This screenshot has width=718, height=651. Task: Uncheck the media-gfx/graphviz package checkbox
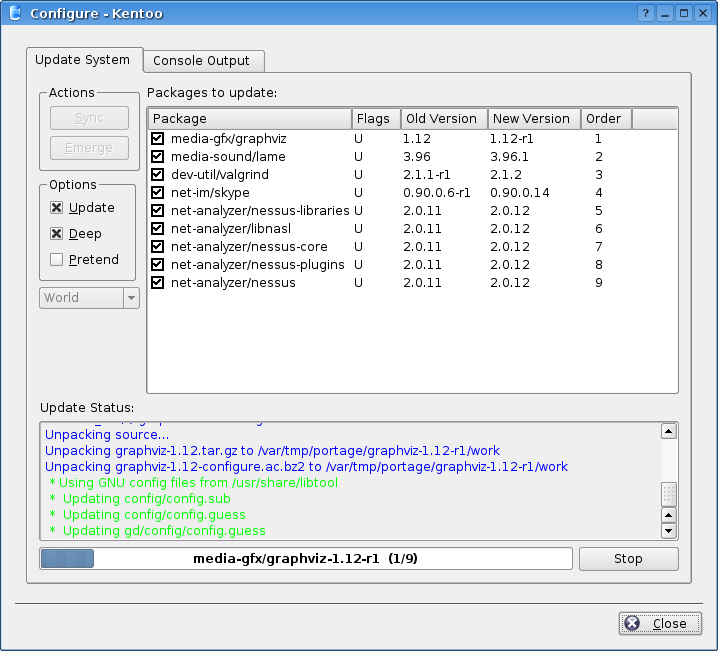pyautogui.click(x=158, y=138)
